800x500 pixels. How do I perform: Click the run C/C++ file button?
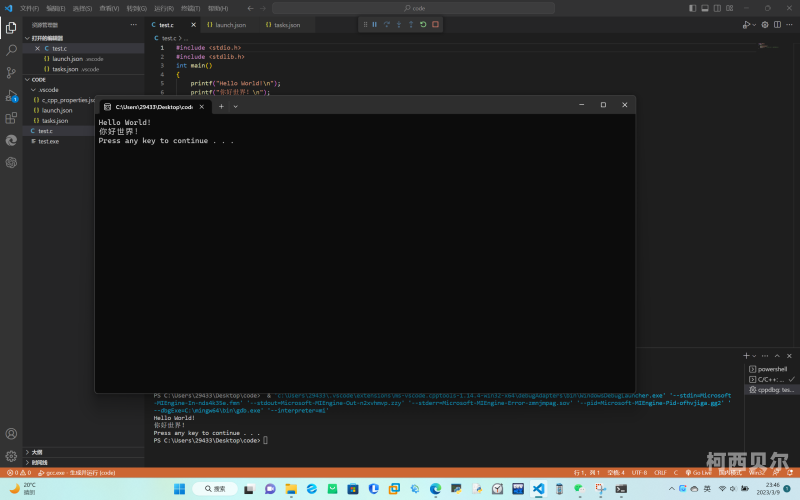(746, 24)
